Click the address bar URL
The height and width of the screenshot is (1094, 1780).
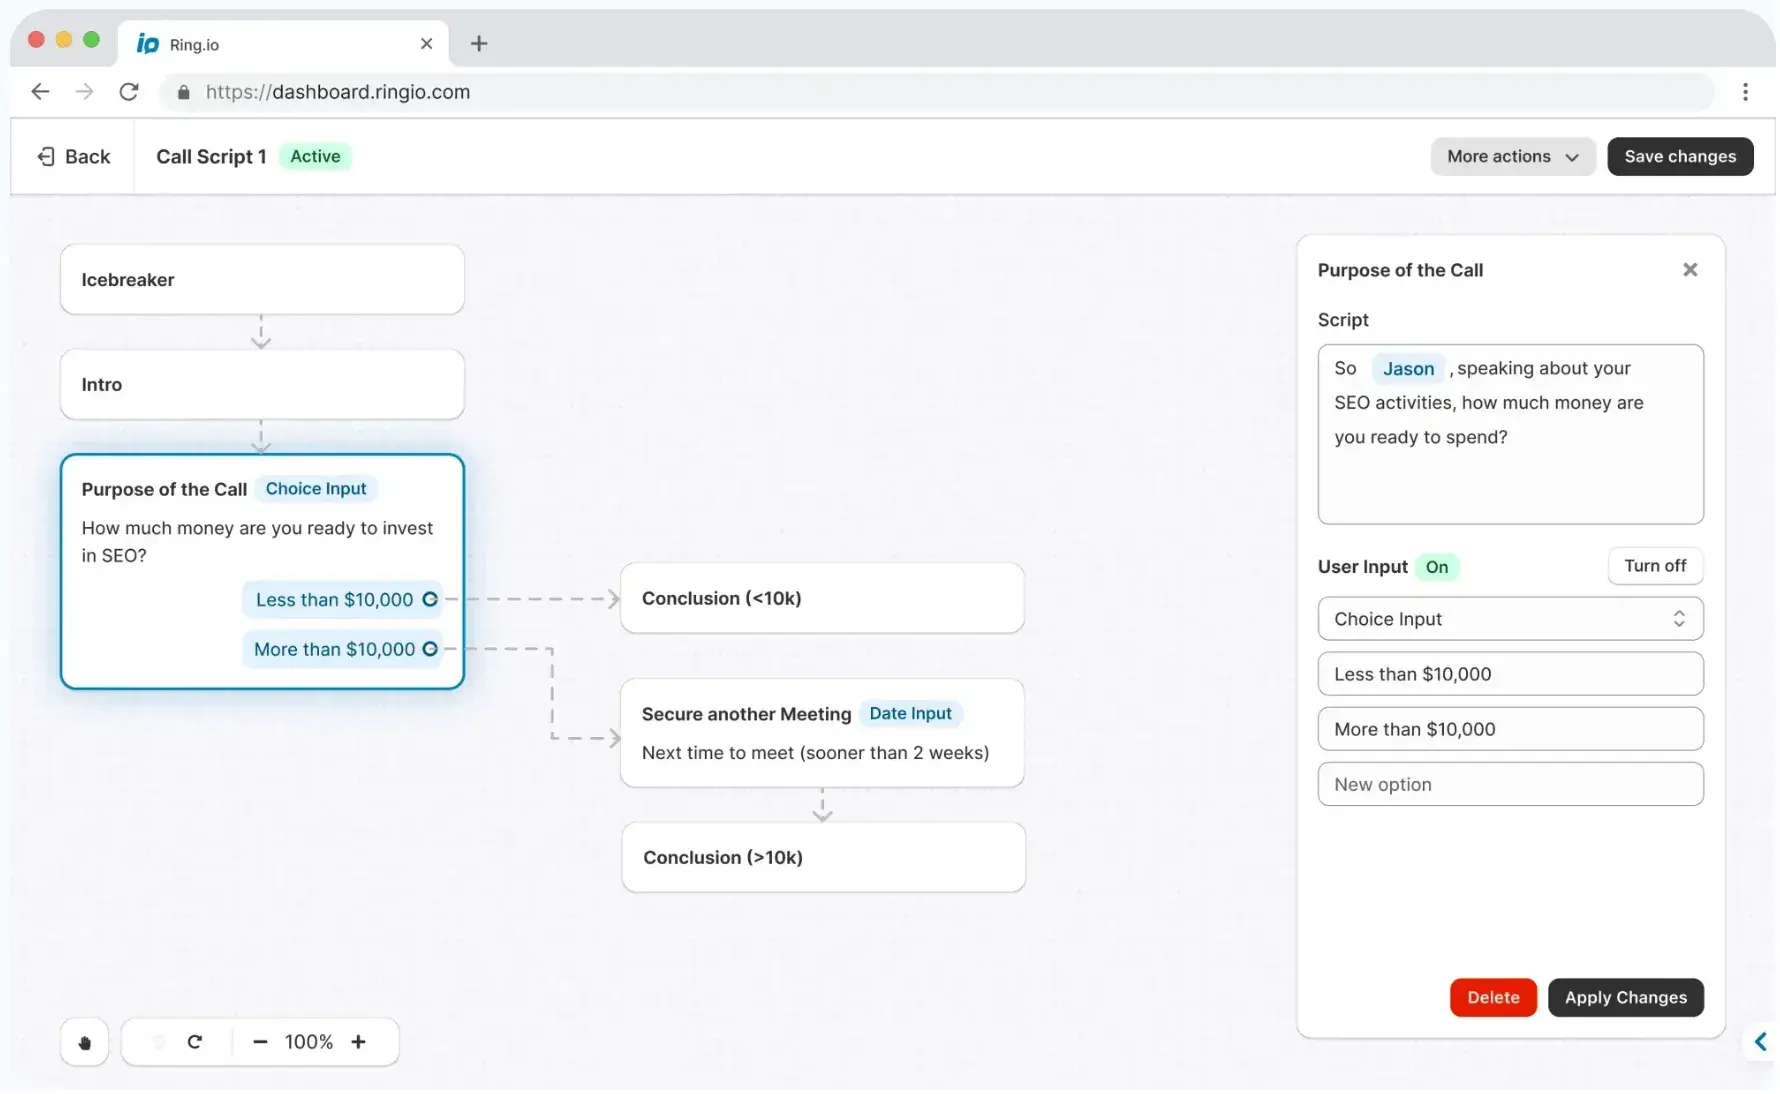tap(338, 92)
